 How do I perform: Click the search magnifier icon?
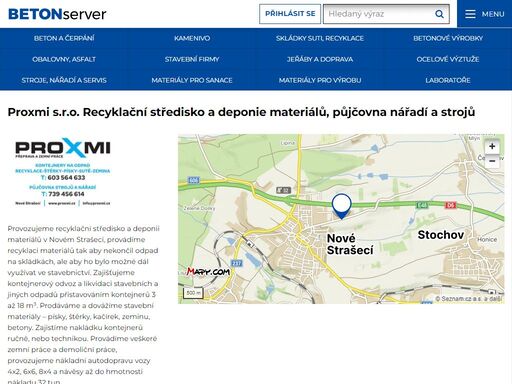(439, 14)
